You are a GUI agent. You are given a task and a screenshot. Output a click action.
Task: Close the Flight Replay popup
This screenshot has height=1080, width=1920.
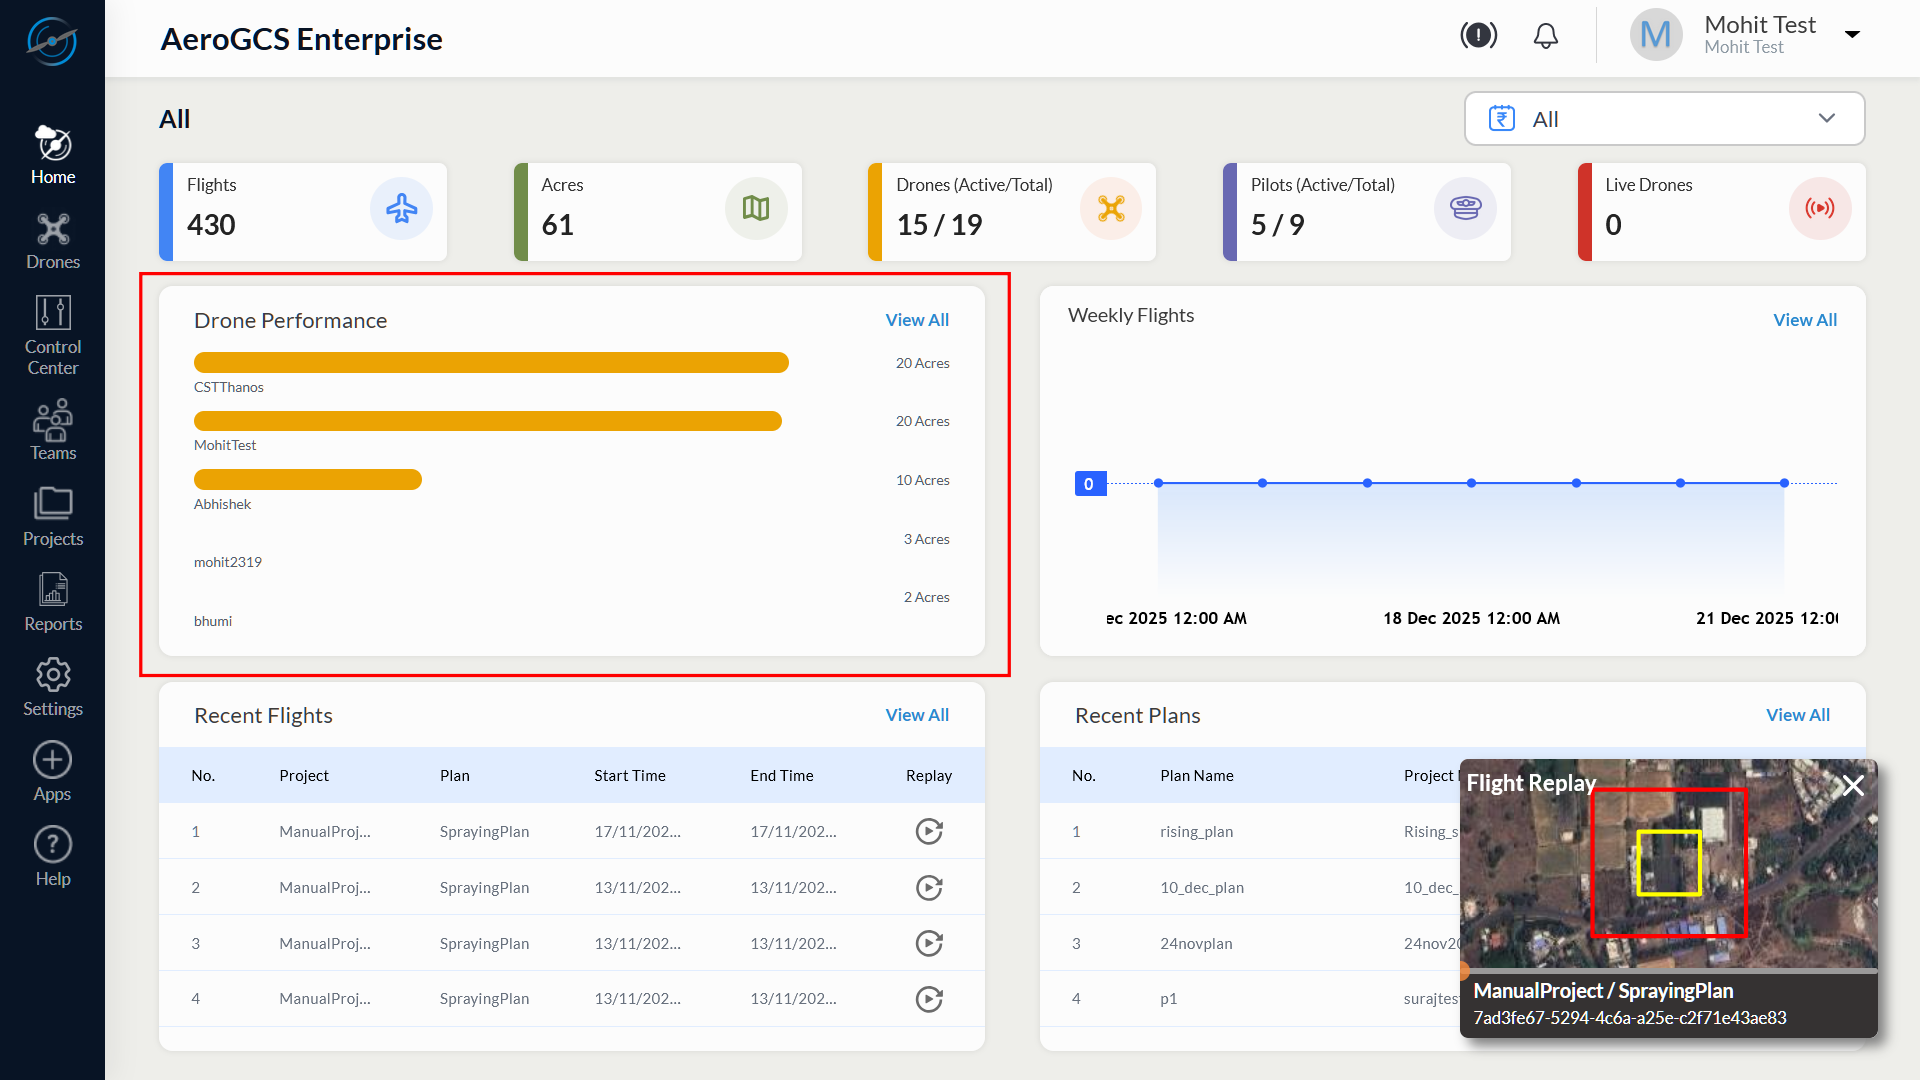coord(1853,785)
